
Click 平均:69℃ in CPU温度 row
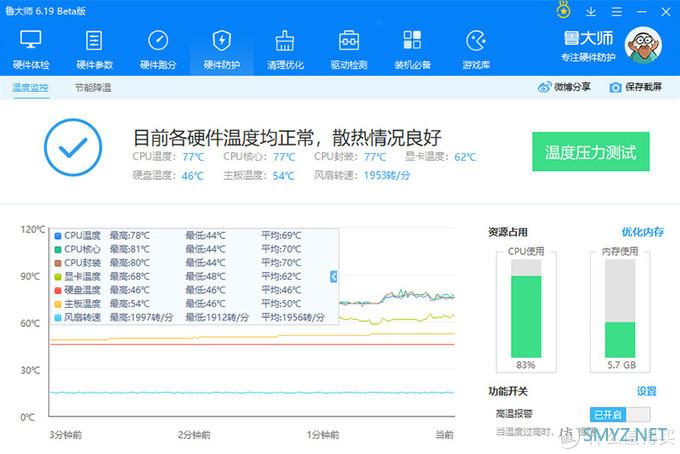coord(281,235)
